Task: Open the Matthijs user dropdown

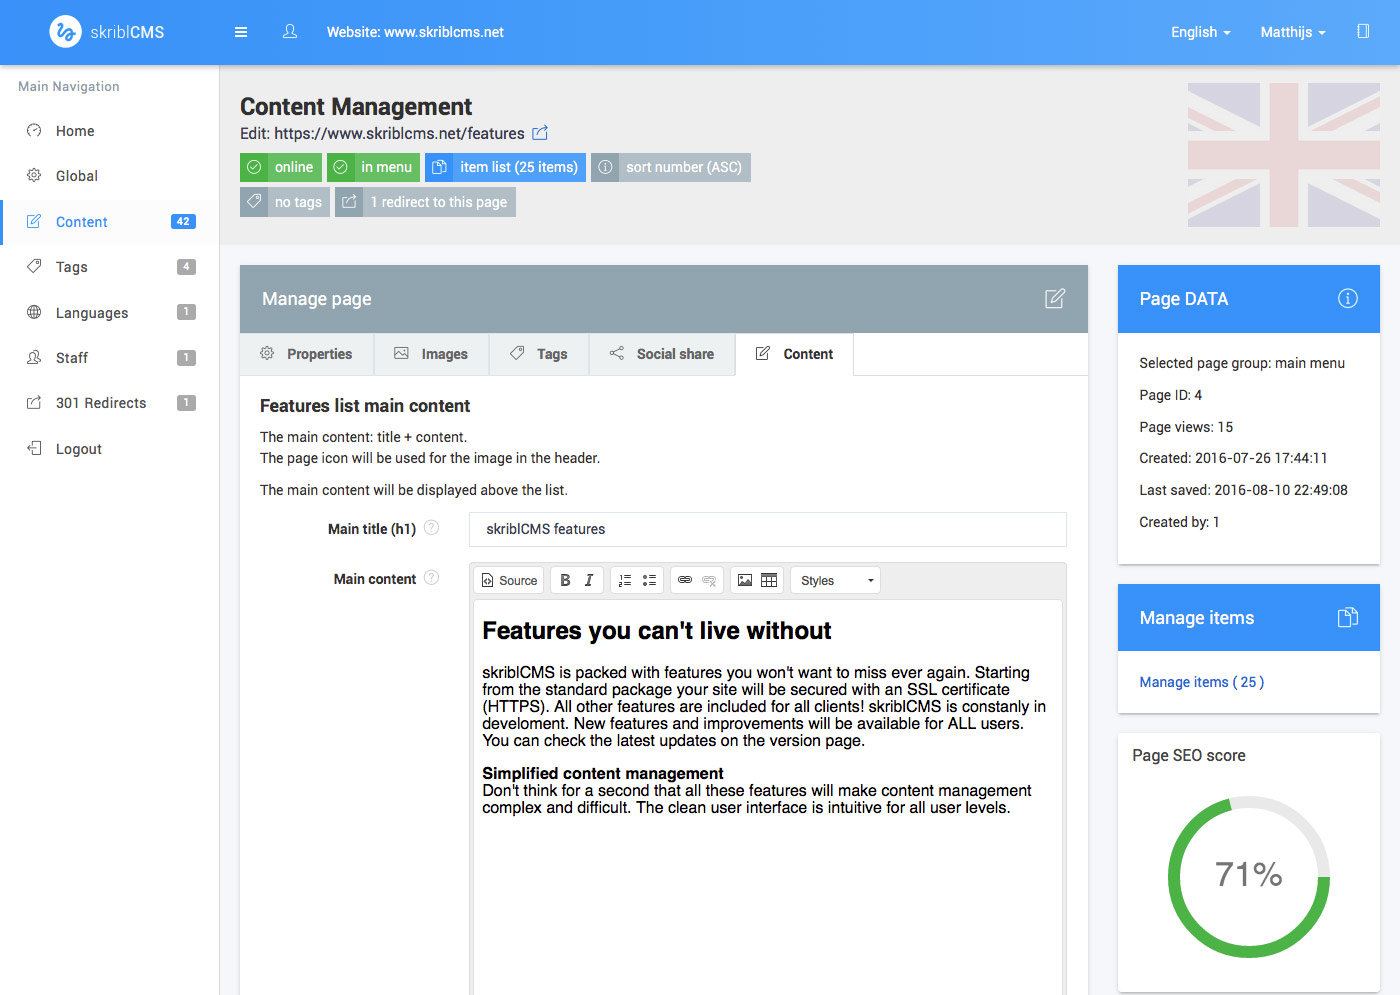Action: (1292, 32)
